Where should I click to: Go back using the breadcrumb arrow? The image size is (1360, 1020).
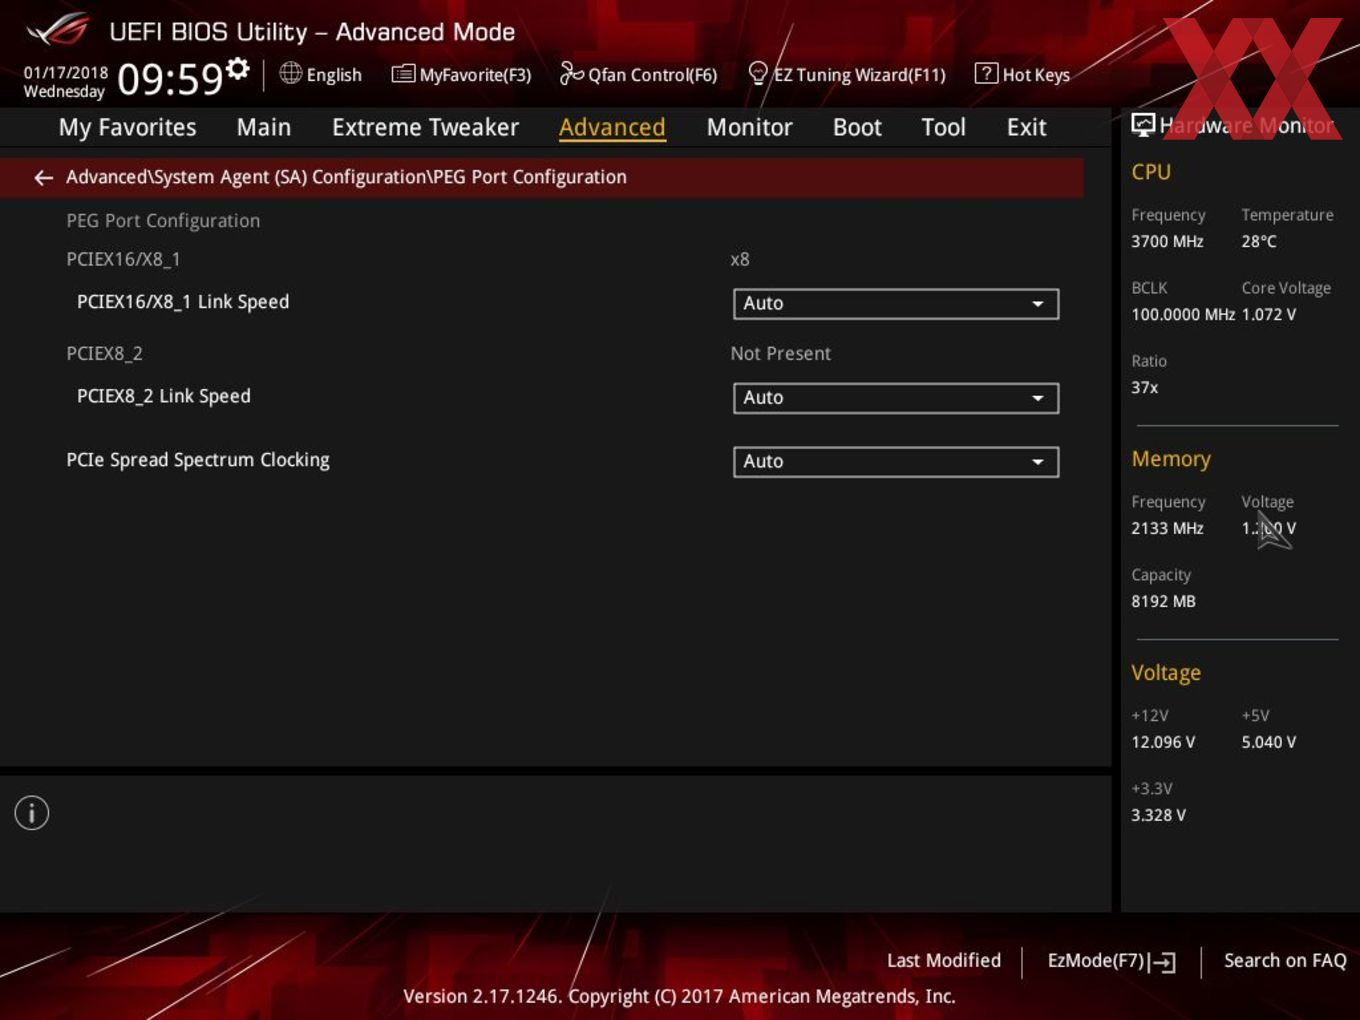coord(43,177)
